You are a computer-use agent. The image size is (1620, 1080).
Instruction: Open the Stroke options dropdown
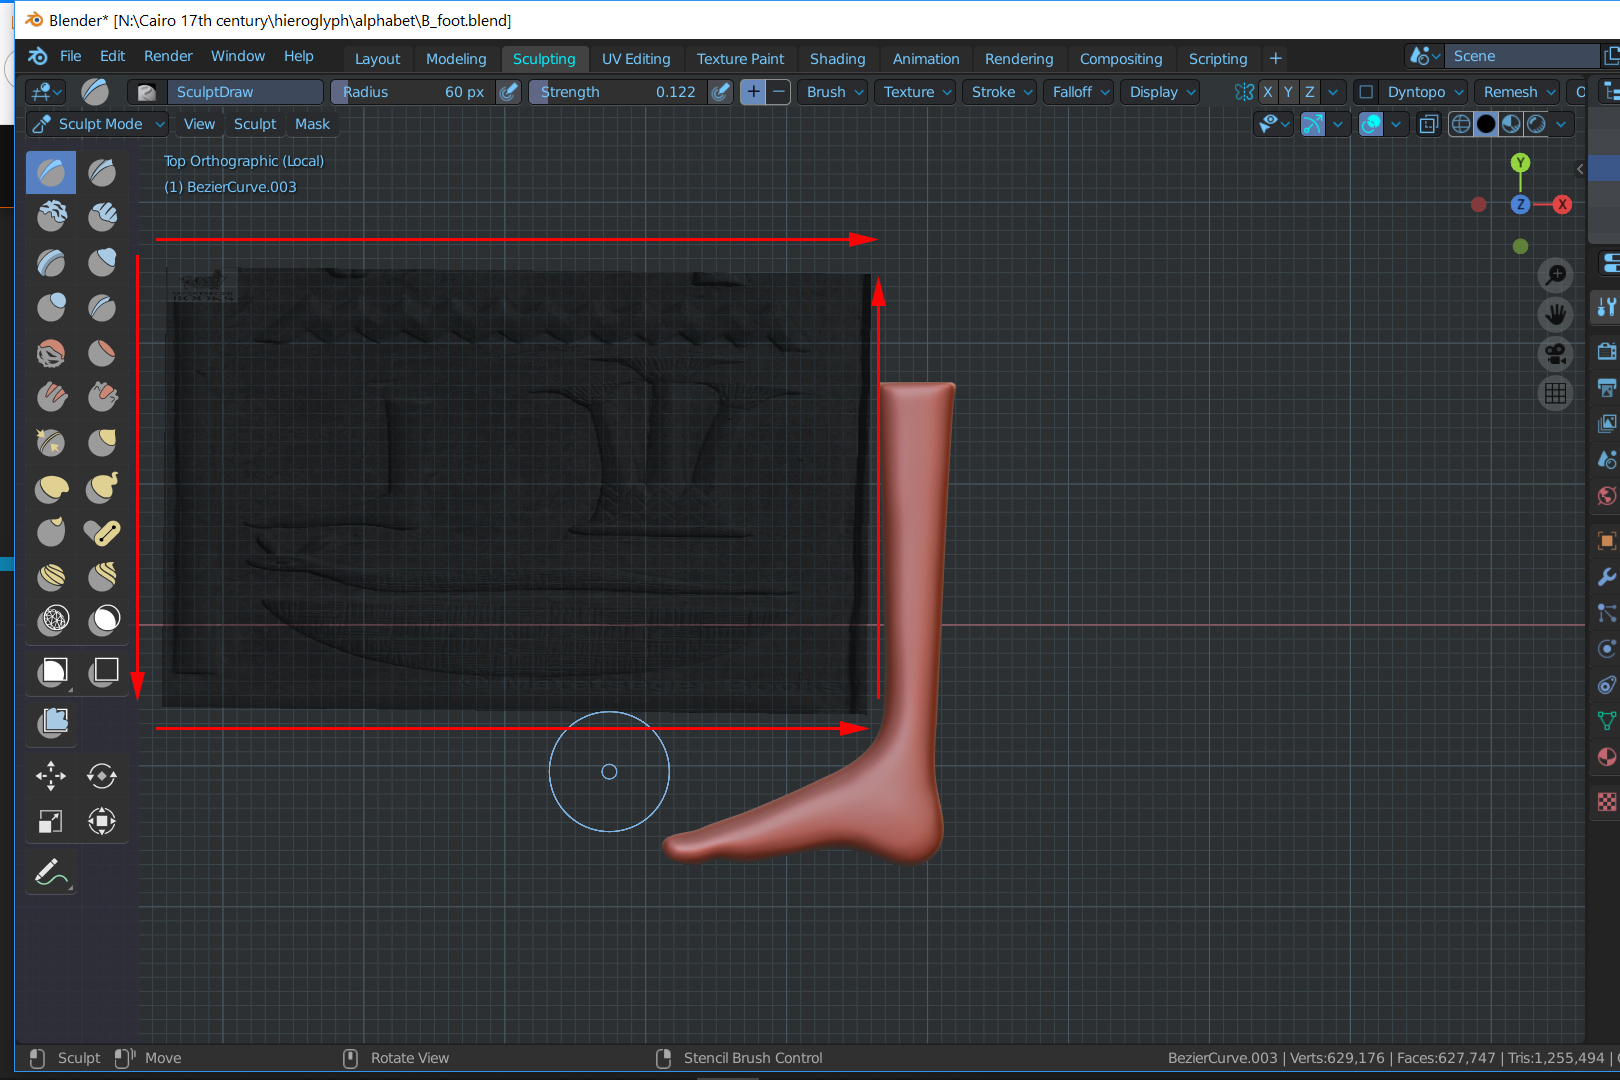click(999, 92)
